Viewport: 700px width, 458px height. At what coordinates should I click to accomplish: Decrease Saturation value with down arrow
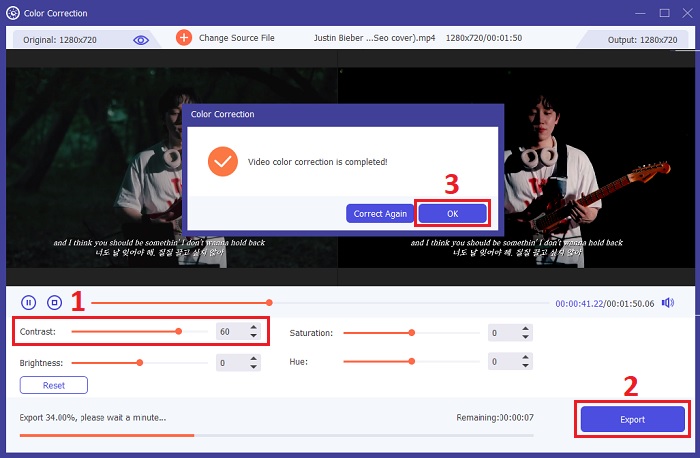(x=525, y=337)
